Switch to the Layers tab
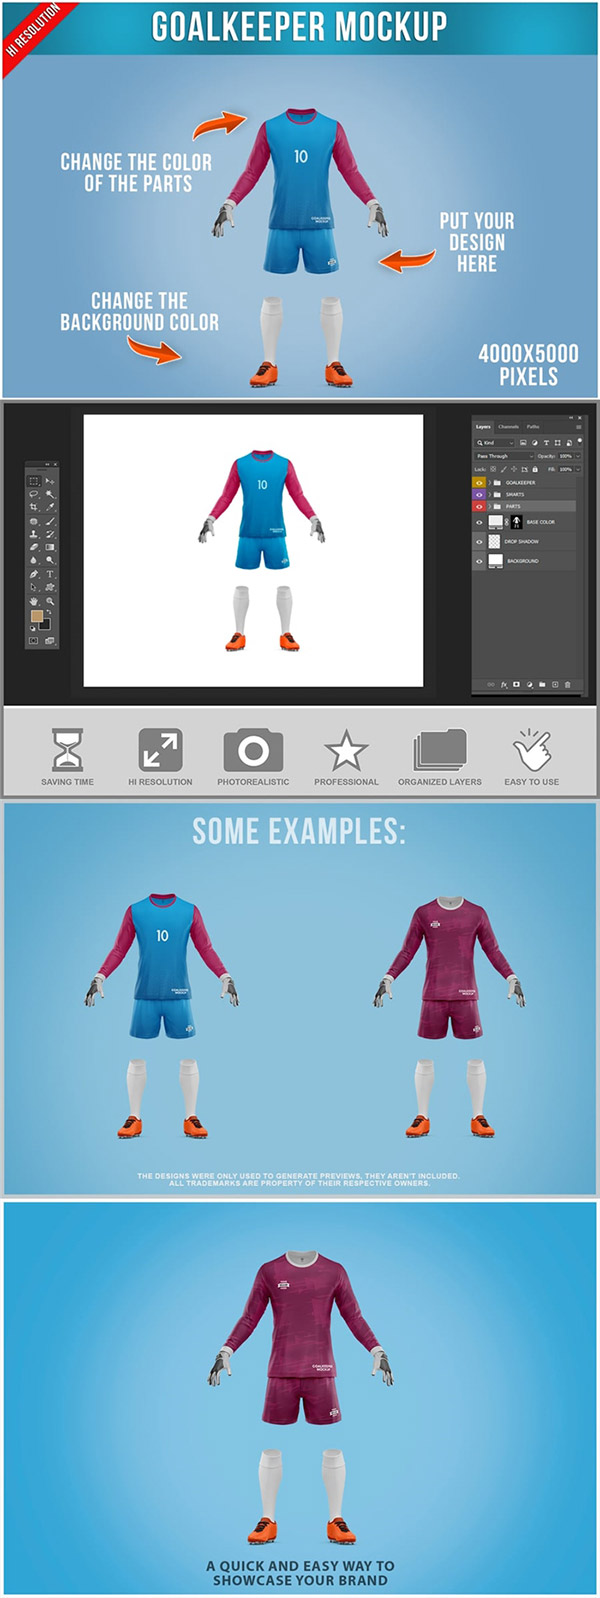The width and height of the screenshot is (600, 1598). tap(483, 427)
